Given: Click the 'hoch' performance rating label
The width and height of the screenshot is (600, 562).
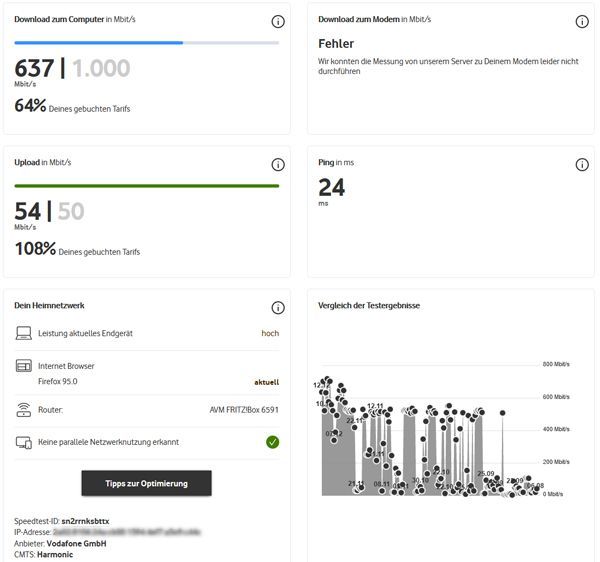Looking at the screenshot, I should 270,333.
